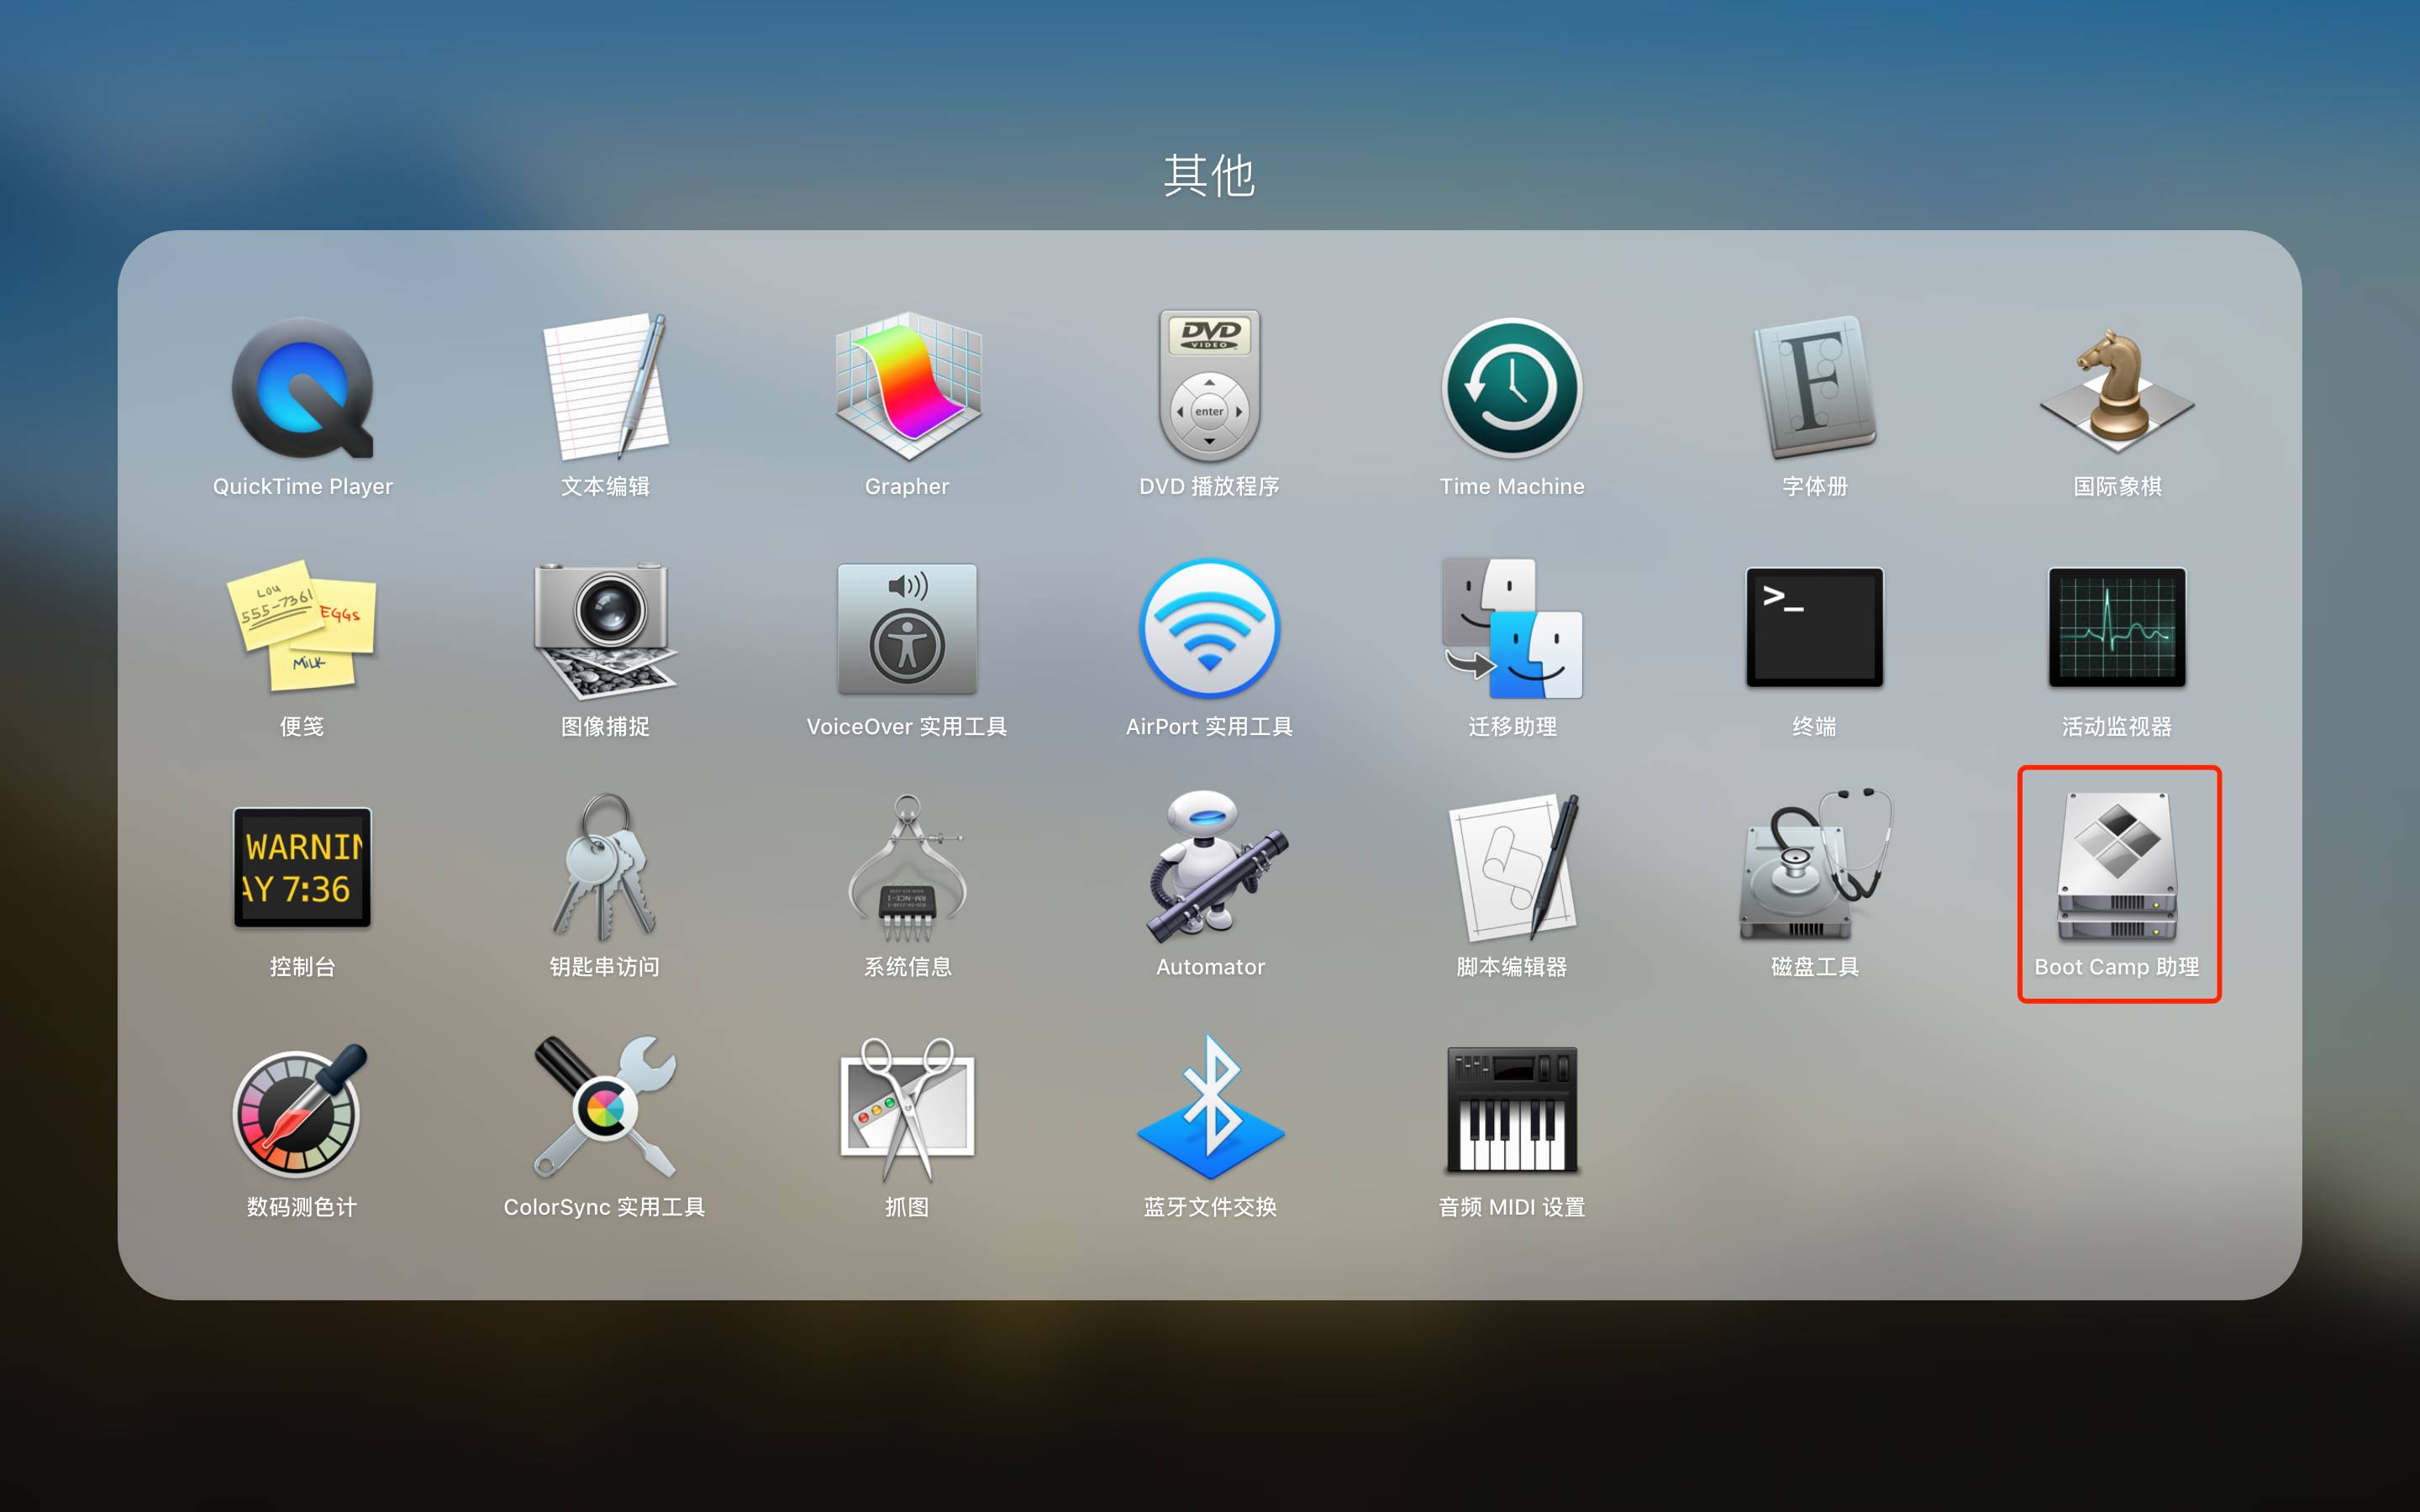
Task: Open the 活动监视器 activity monitor icon
Action: pyautogui.click(x=2117, y=627)
